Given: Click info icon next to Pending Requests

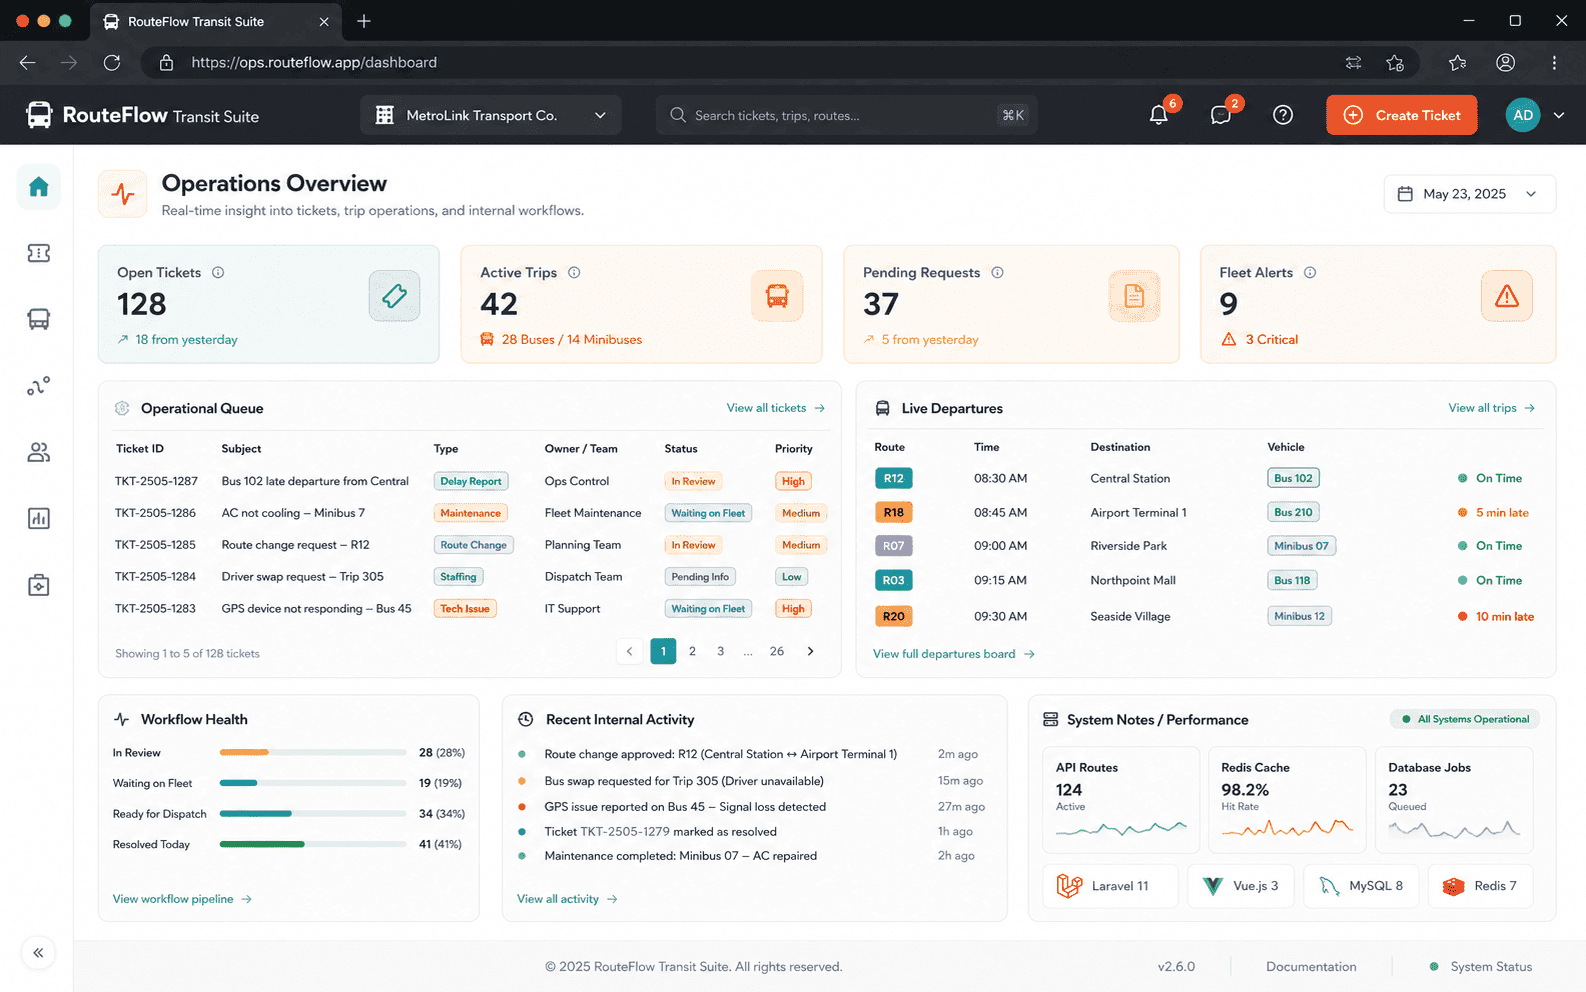Looking at the screenshot, I should tap(997, 272).
